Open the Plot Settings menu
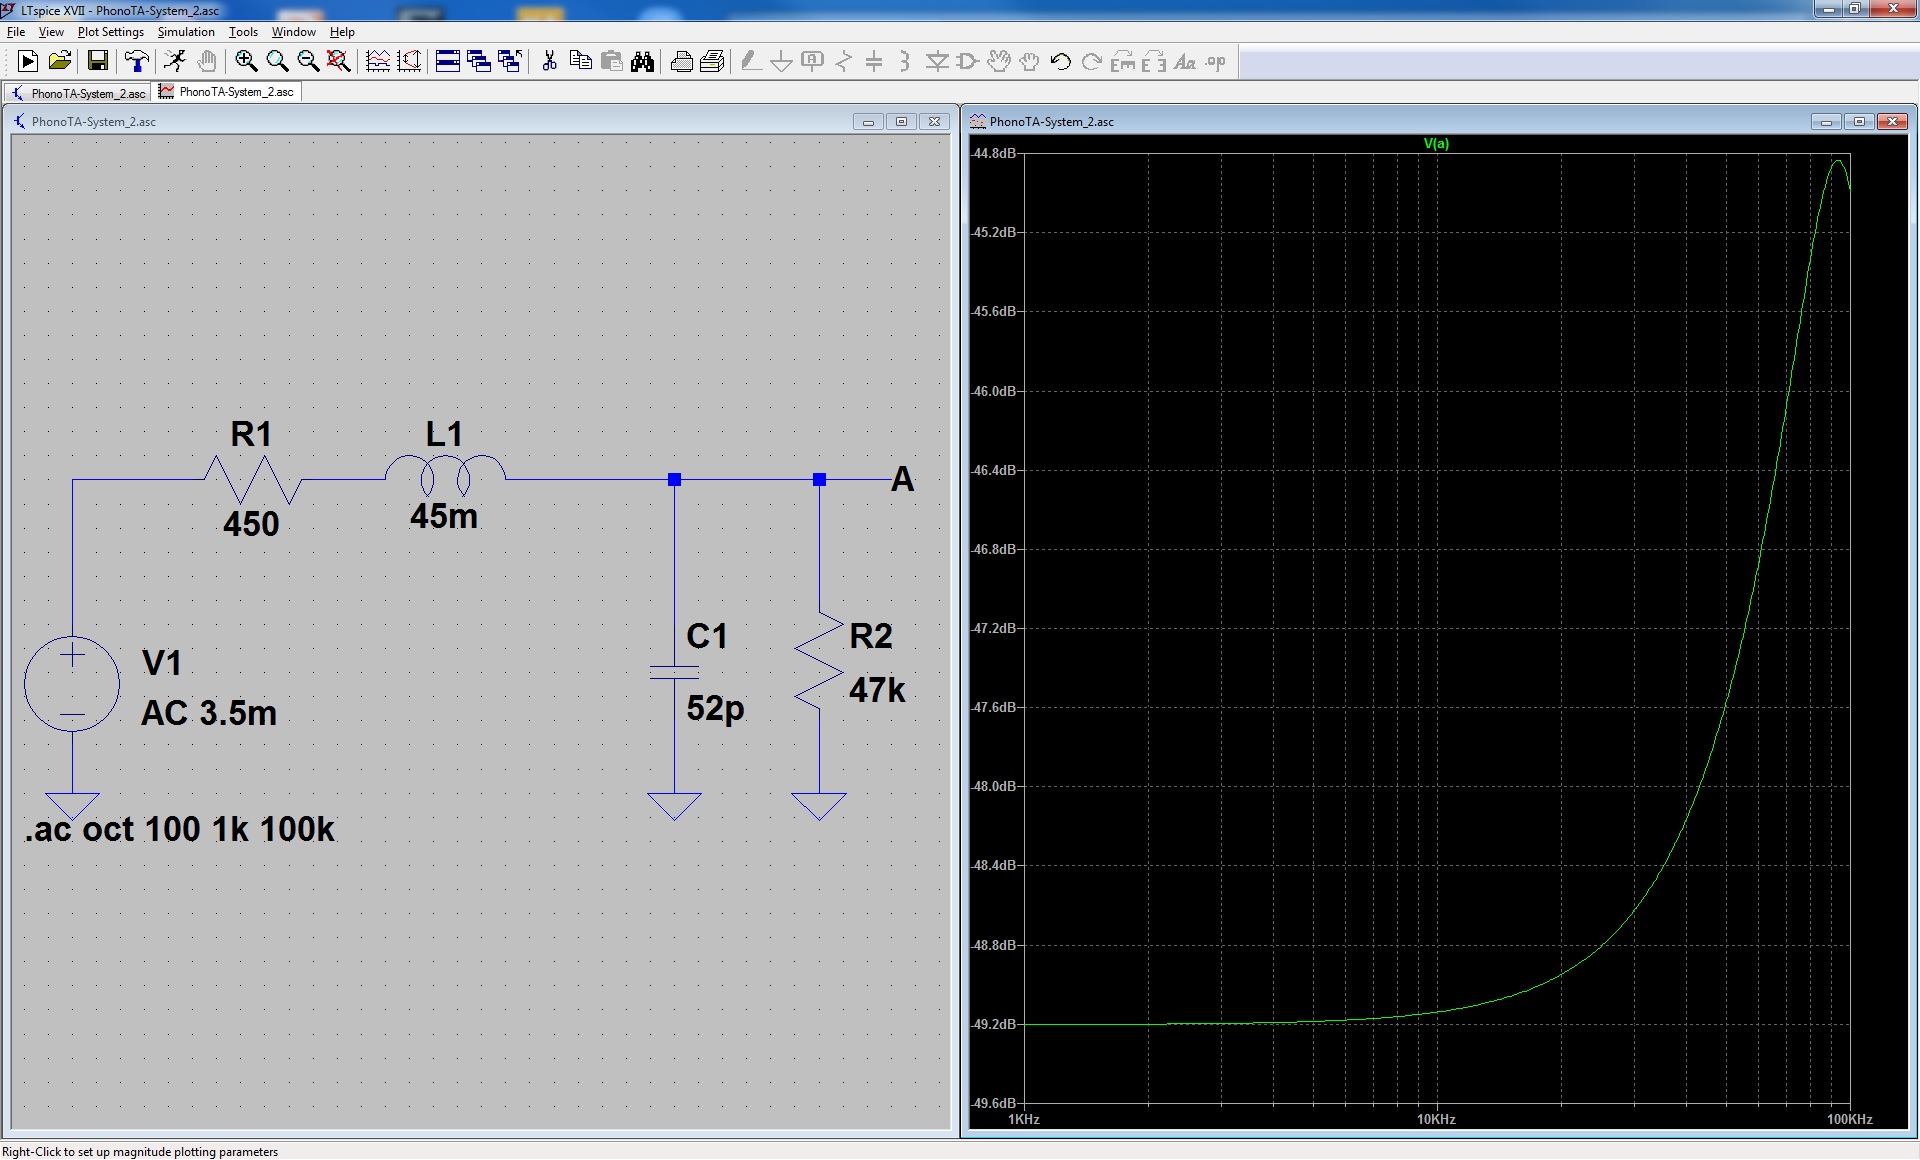 pos(111,32)
